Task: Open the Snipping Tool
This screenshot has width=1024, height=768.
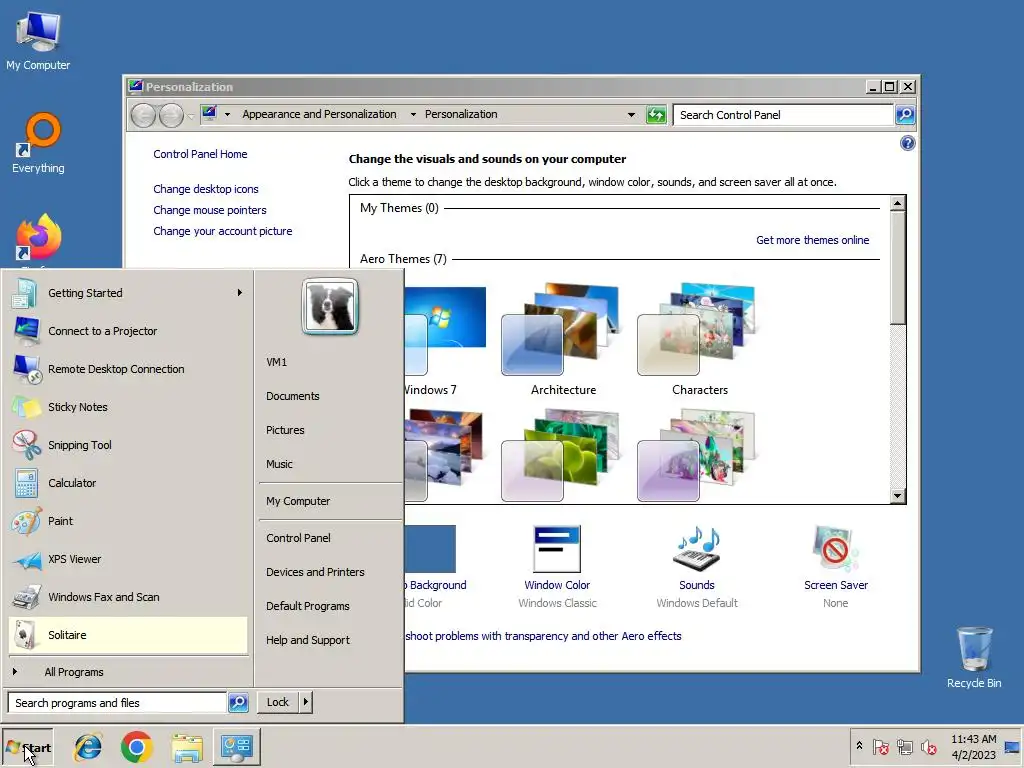Action: point(128,445)
